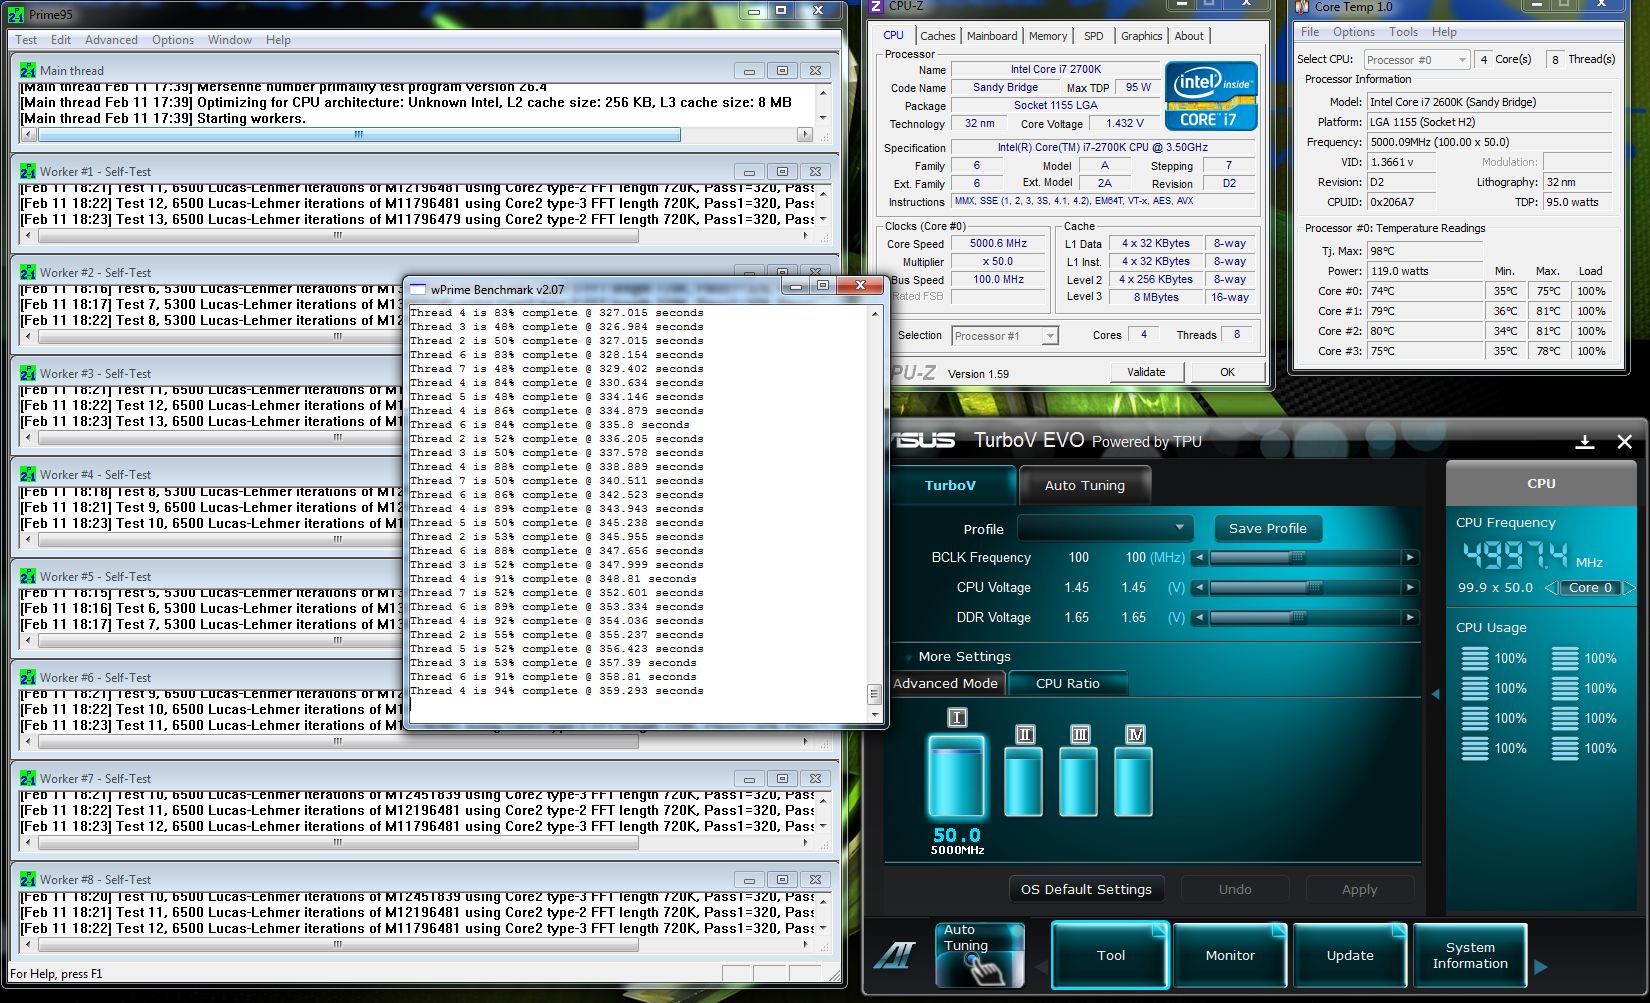Select the TurboV tab

pyautogui.click(x=950, y=485)
